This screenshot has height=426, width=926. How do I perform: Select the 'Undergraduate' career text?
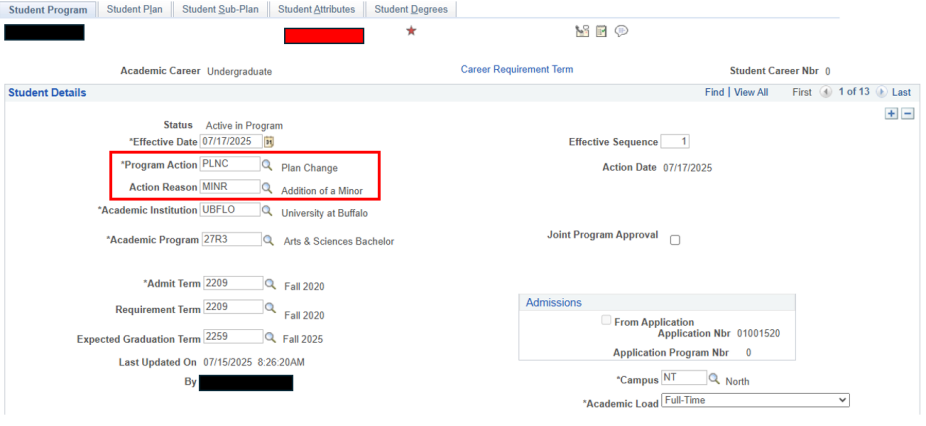click(239, 71)
